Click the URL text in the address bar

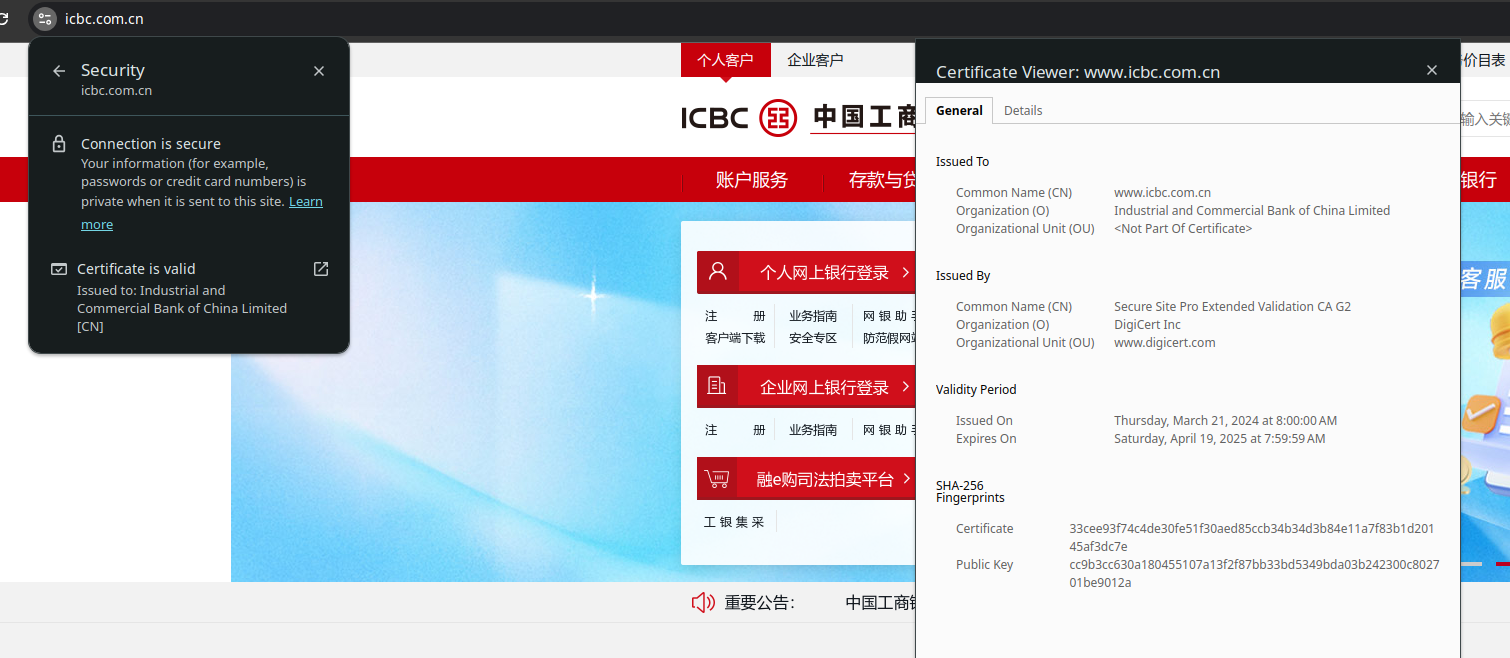(x=104, y=18)
